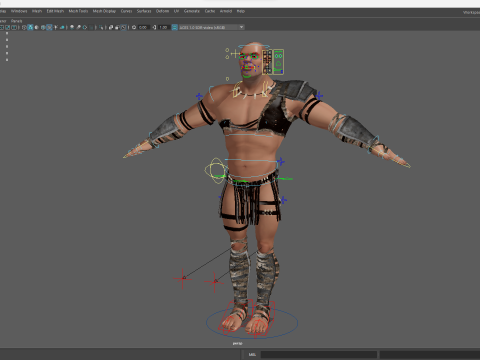Open the Surfaces menu
Screen dimensions: 480x360
click(144, 11)
